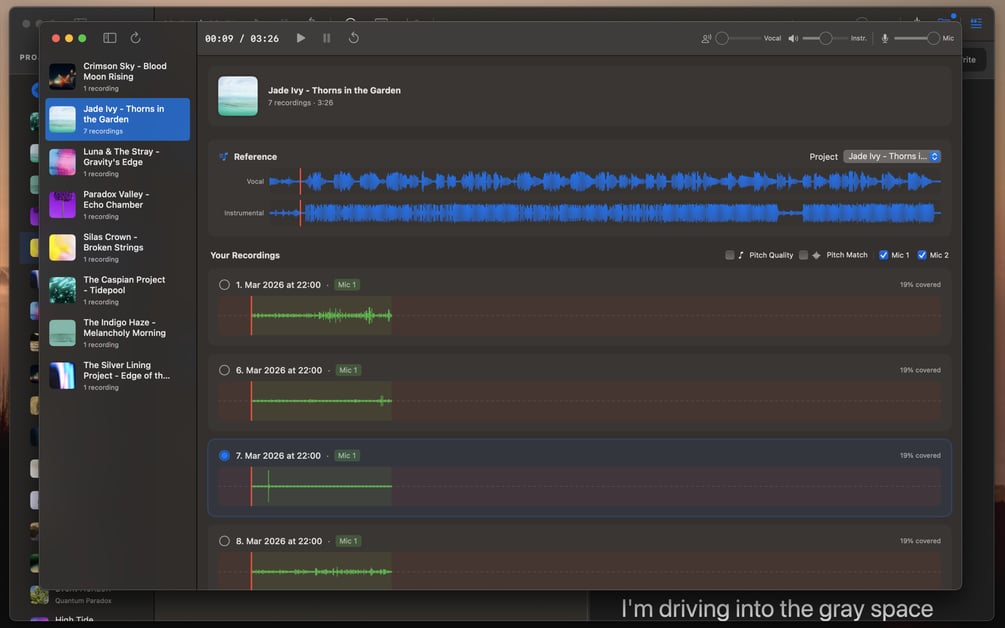Image resolution: width=1005 pixels, height=628 pixels.
Task: Click the 'Reference' section title
Action: tap(255, 156)
